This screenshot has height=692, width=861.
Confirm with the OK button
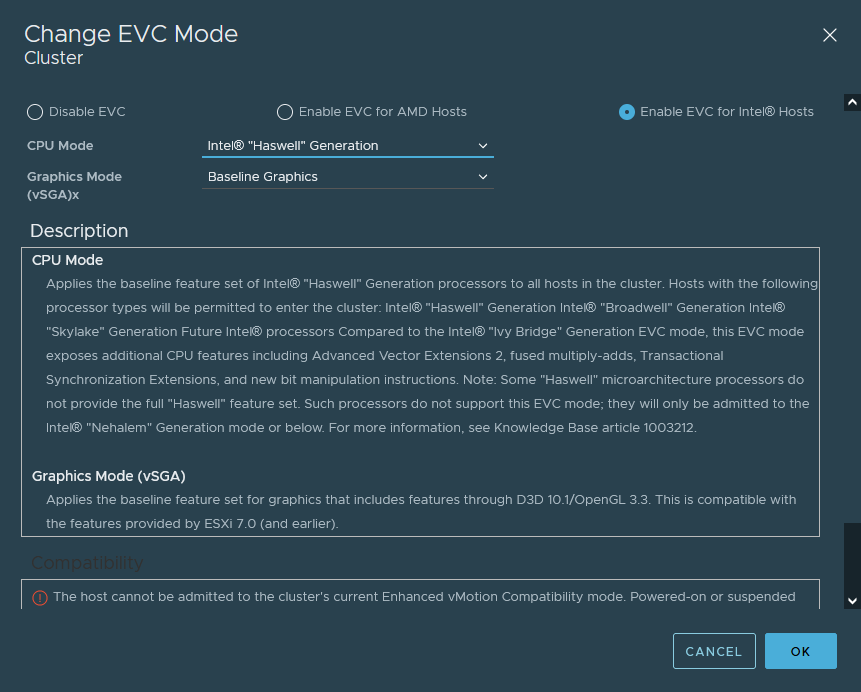coord(800,651)
